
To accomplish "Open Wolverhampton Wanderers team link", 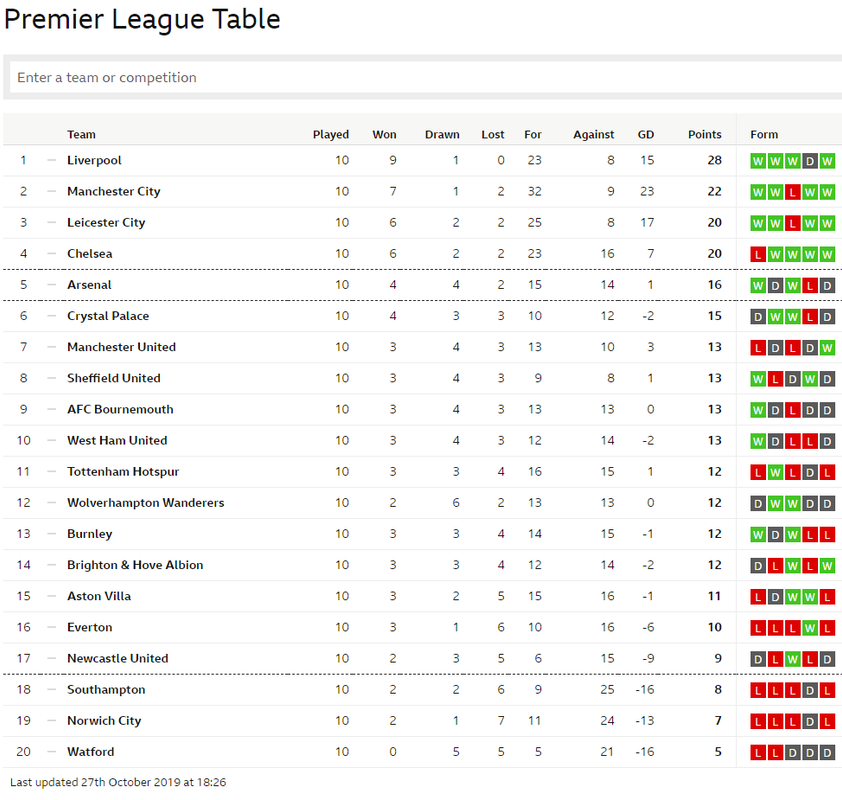I will pos(146,503).
